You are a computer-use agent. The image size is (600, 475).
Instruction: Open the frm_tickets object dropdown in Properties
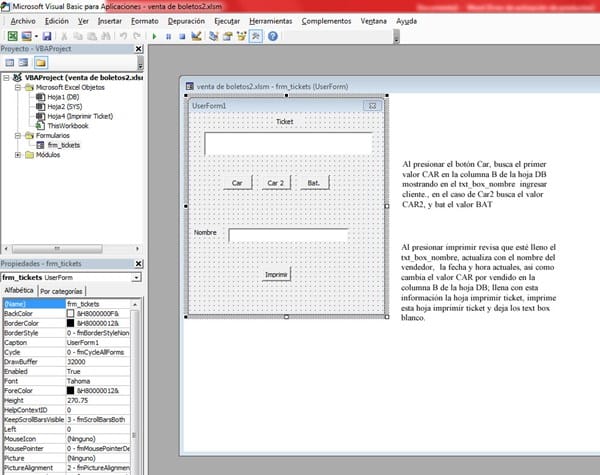coord(136,277)
